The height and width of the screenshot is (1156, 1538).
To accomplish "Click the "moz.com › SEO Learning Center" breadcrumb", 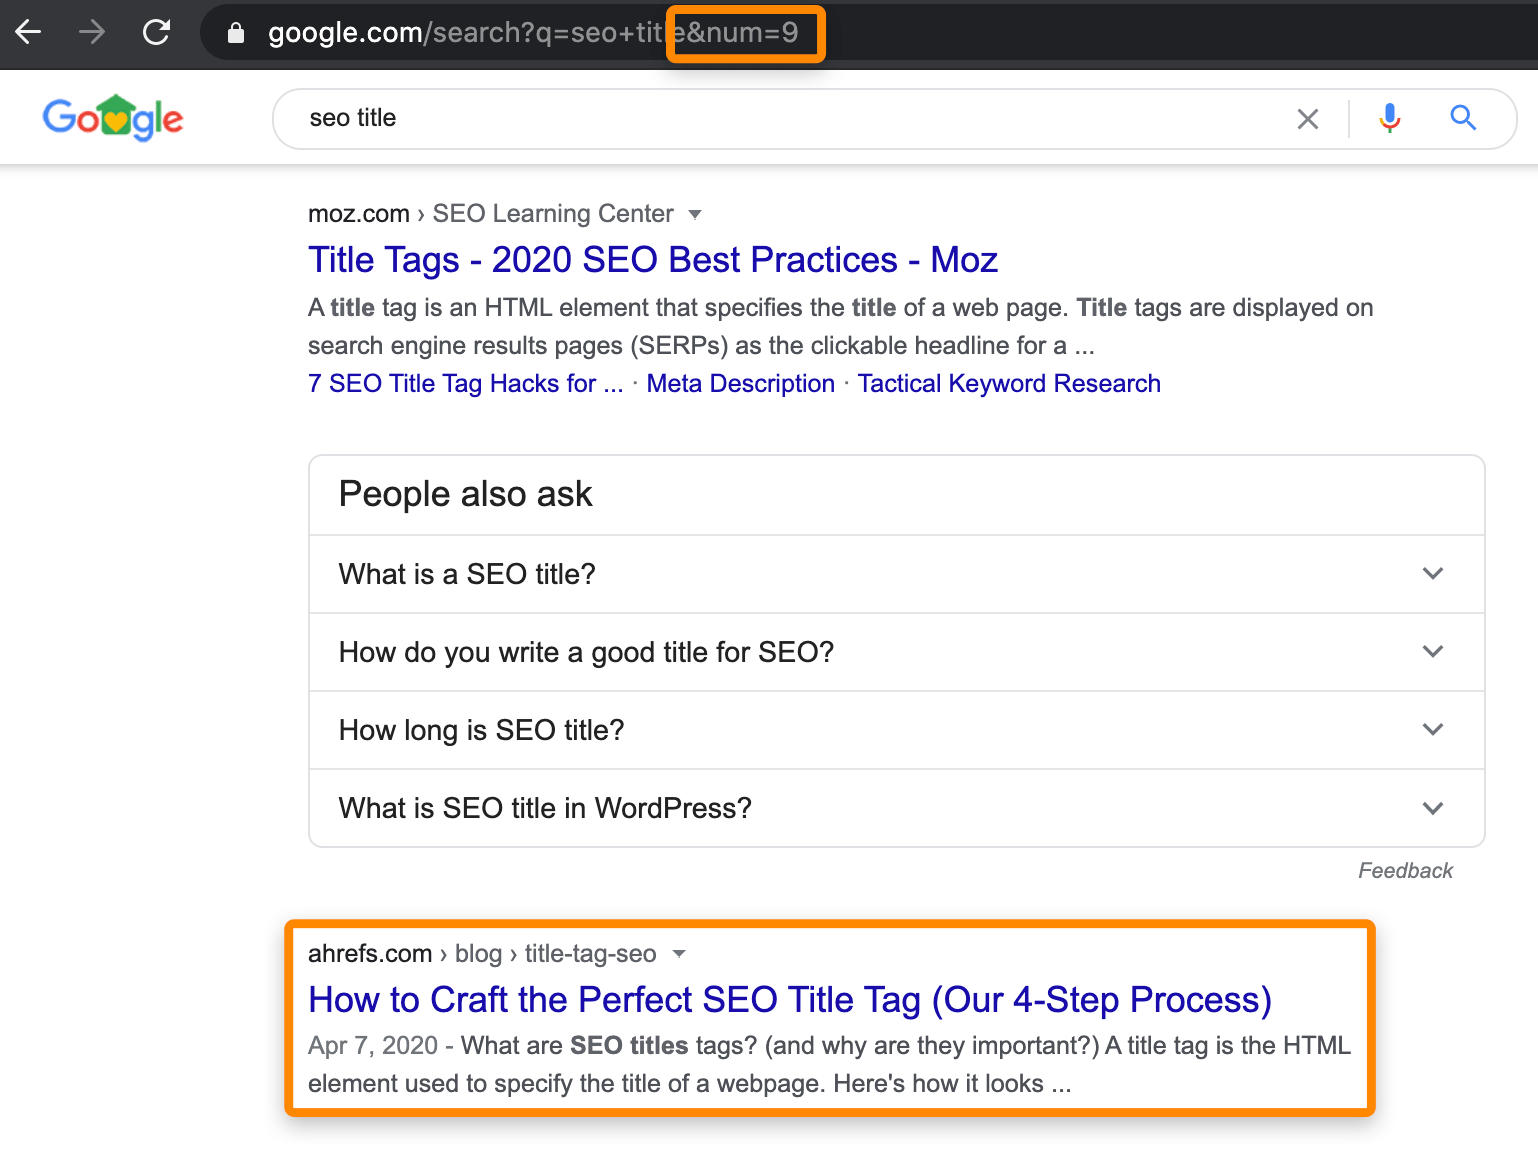I will coord(490,214).
